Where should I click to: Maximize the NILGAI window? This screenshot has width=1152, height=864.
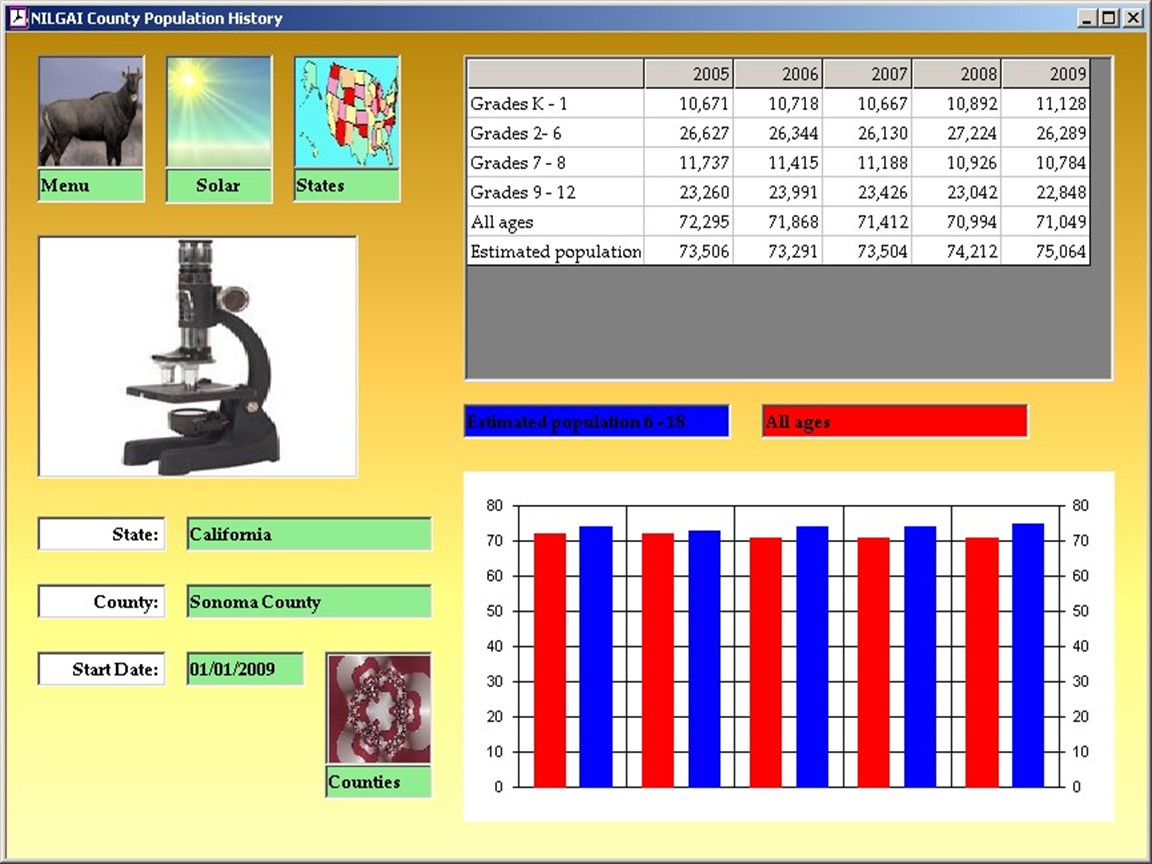[1110, 18]
